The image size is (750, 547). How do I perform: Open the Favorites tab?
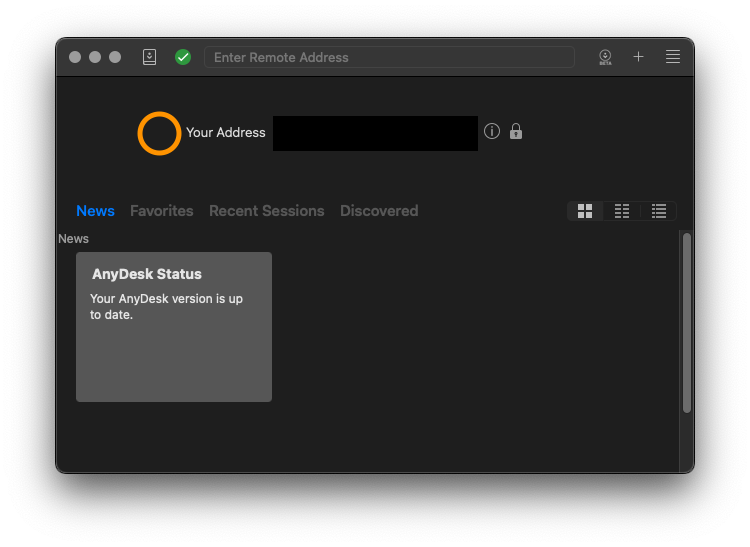[162, 211]
